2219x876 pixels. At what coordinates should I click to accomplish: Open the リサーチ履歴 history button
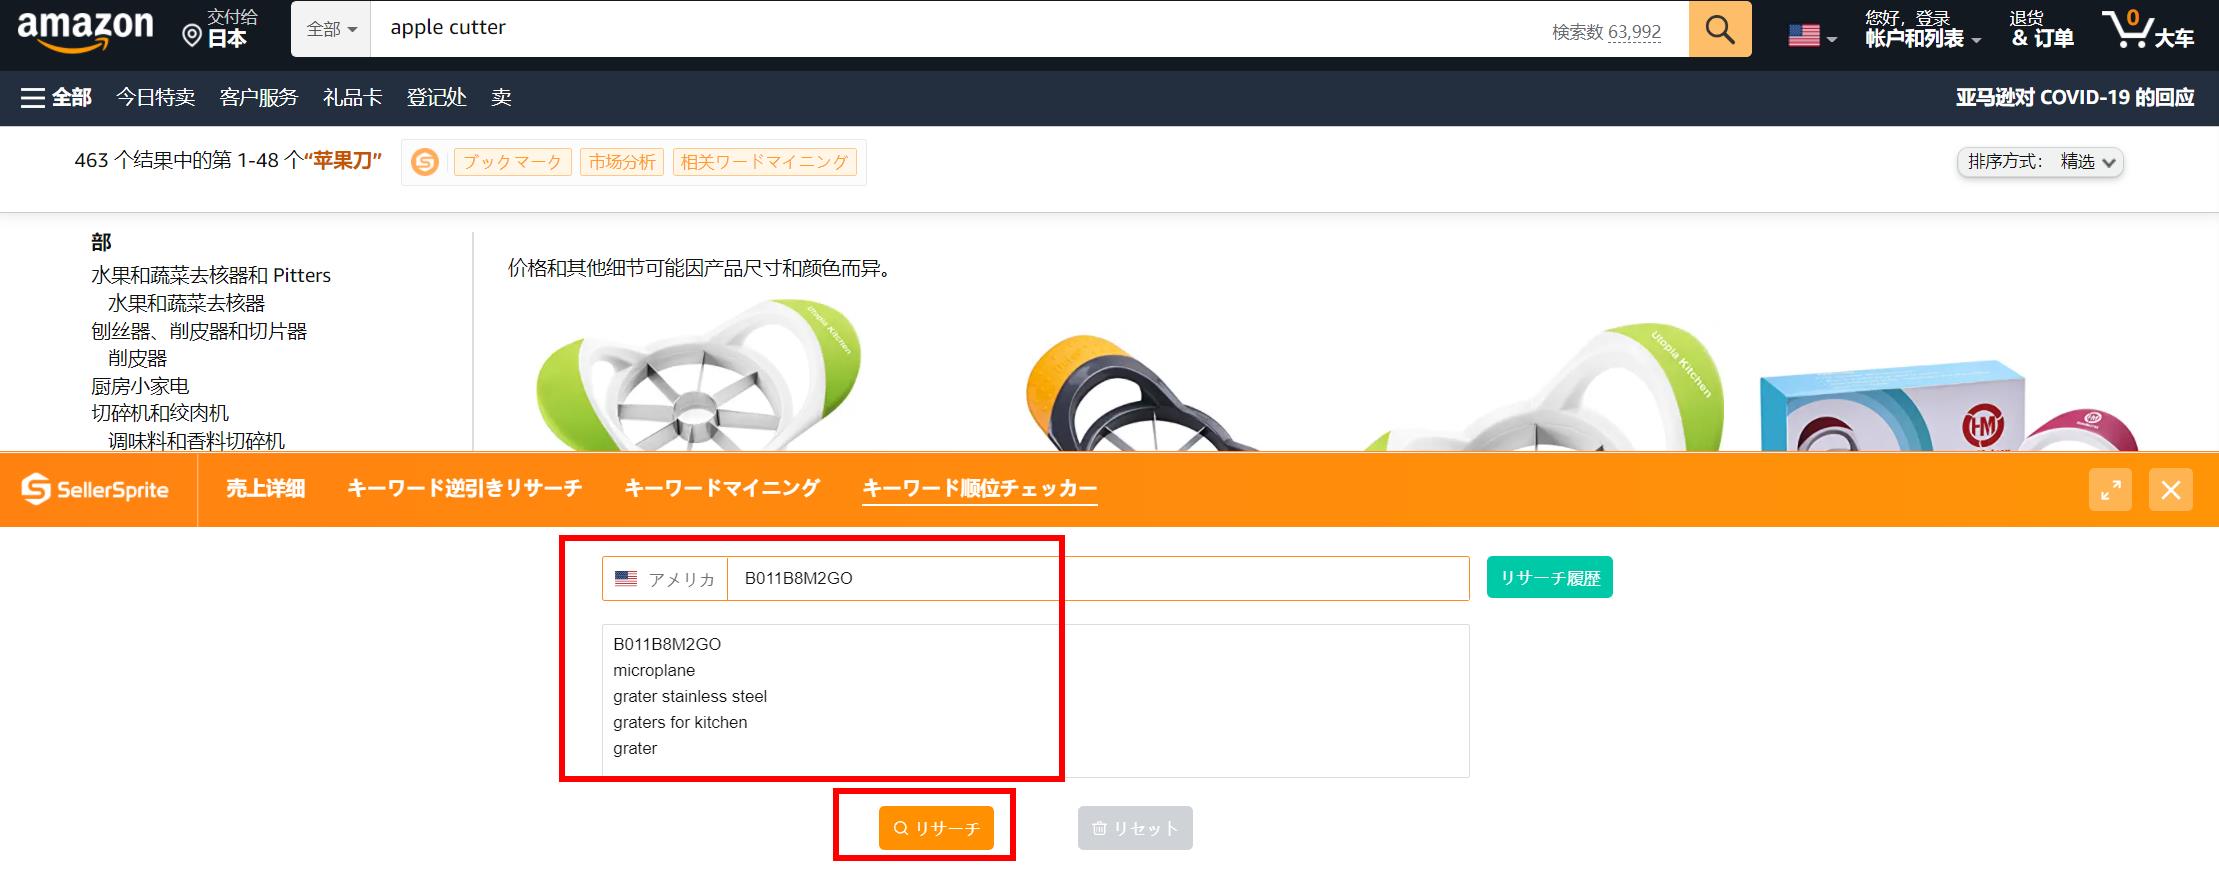pyautogui.click(x=1550, y=578)
